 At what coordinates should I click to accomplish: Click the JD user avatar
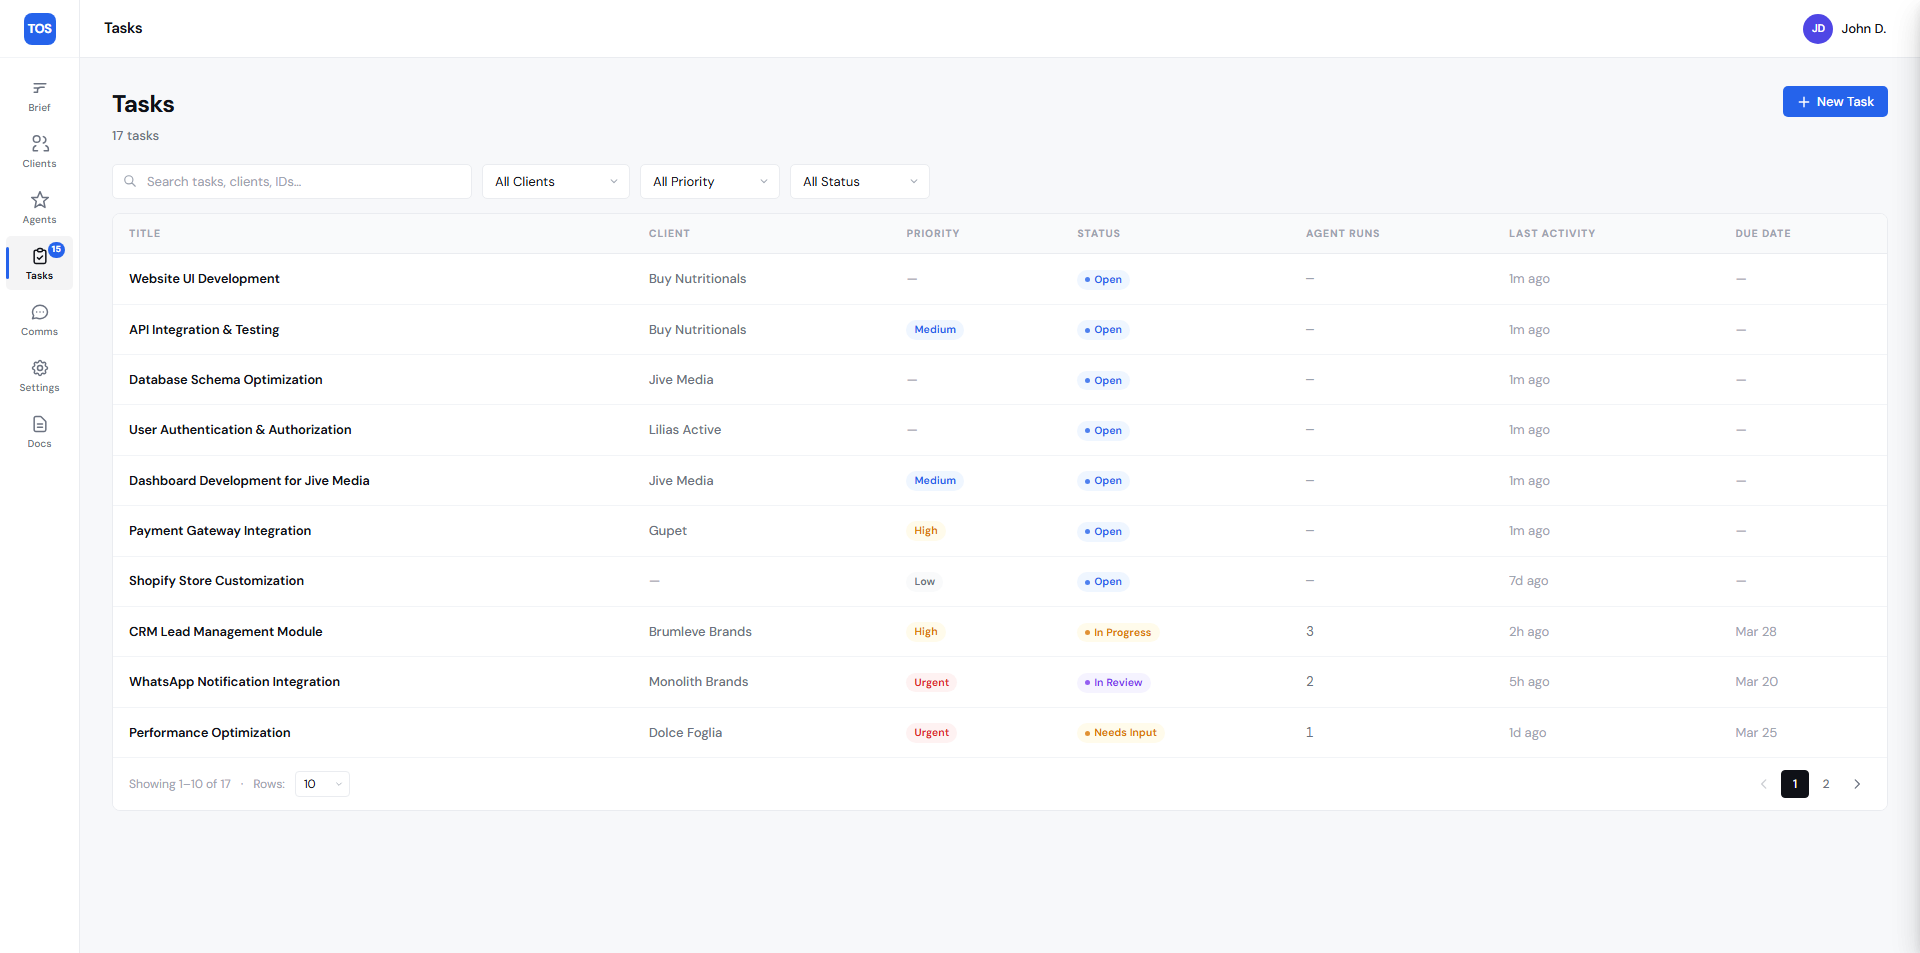(1817, 29)
